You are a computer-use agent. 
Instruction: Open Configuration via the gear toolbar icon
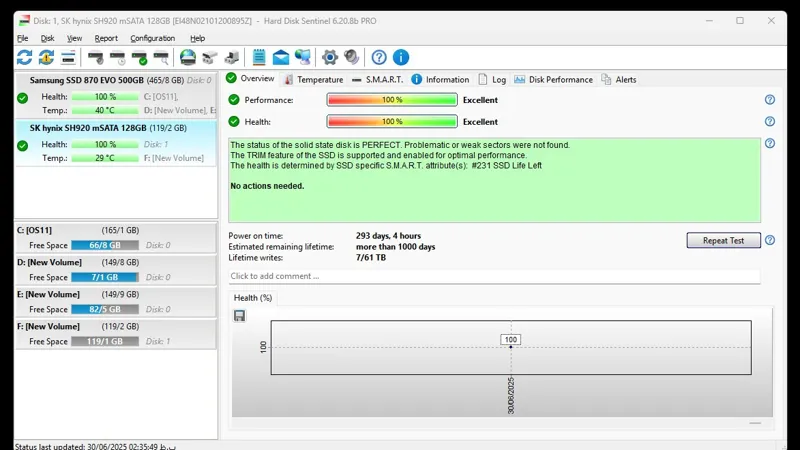(x=330, y=58)
